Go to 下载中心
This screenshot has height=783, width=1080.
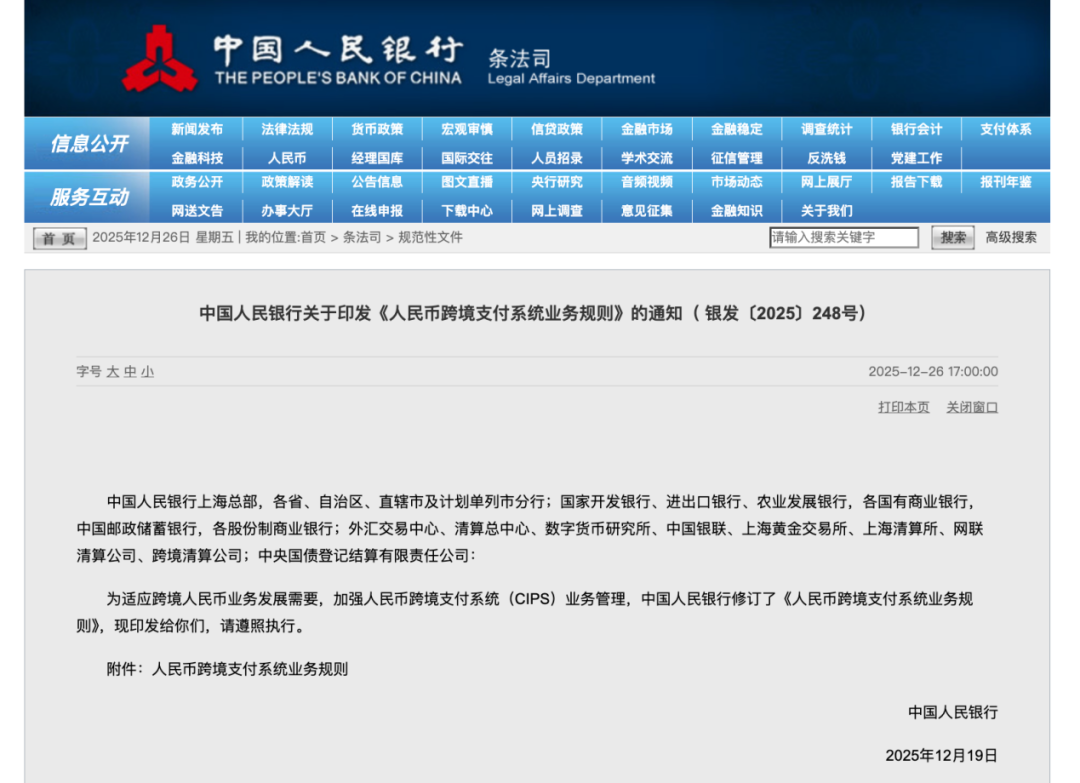pyautogui.click(x=467, y=211)
